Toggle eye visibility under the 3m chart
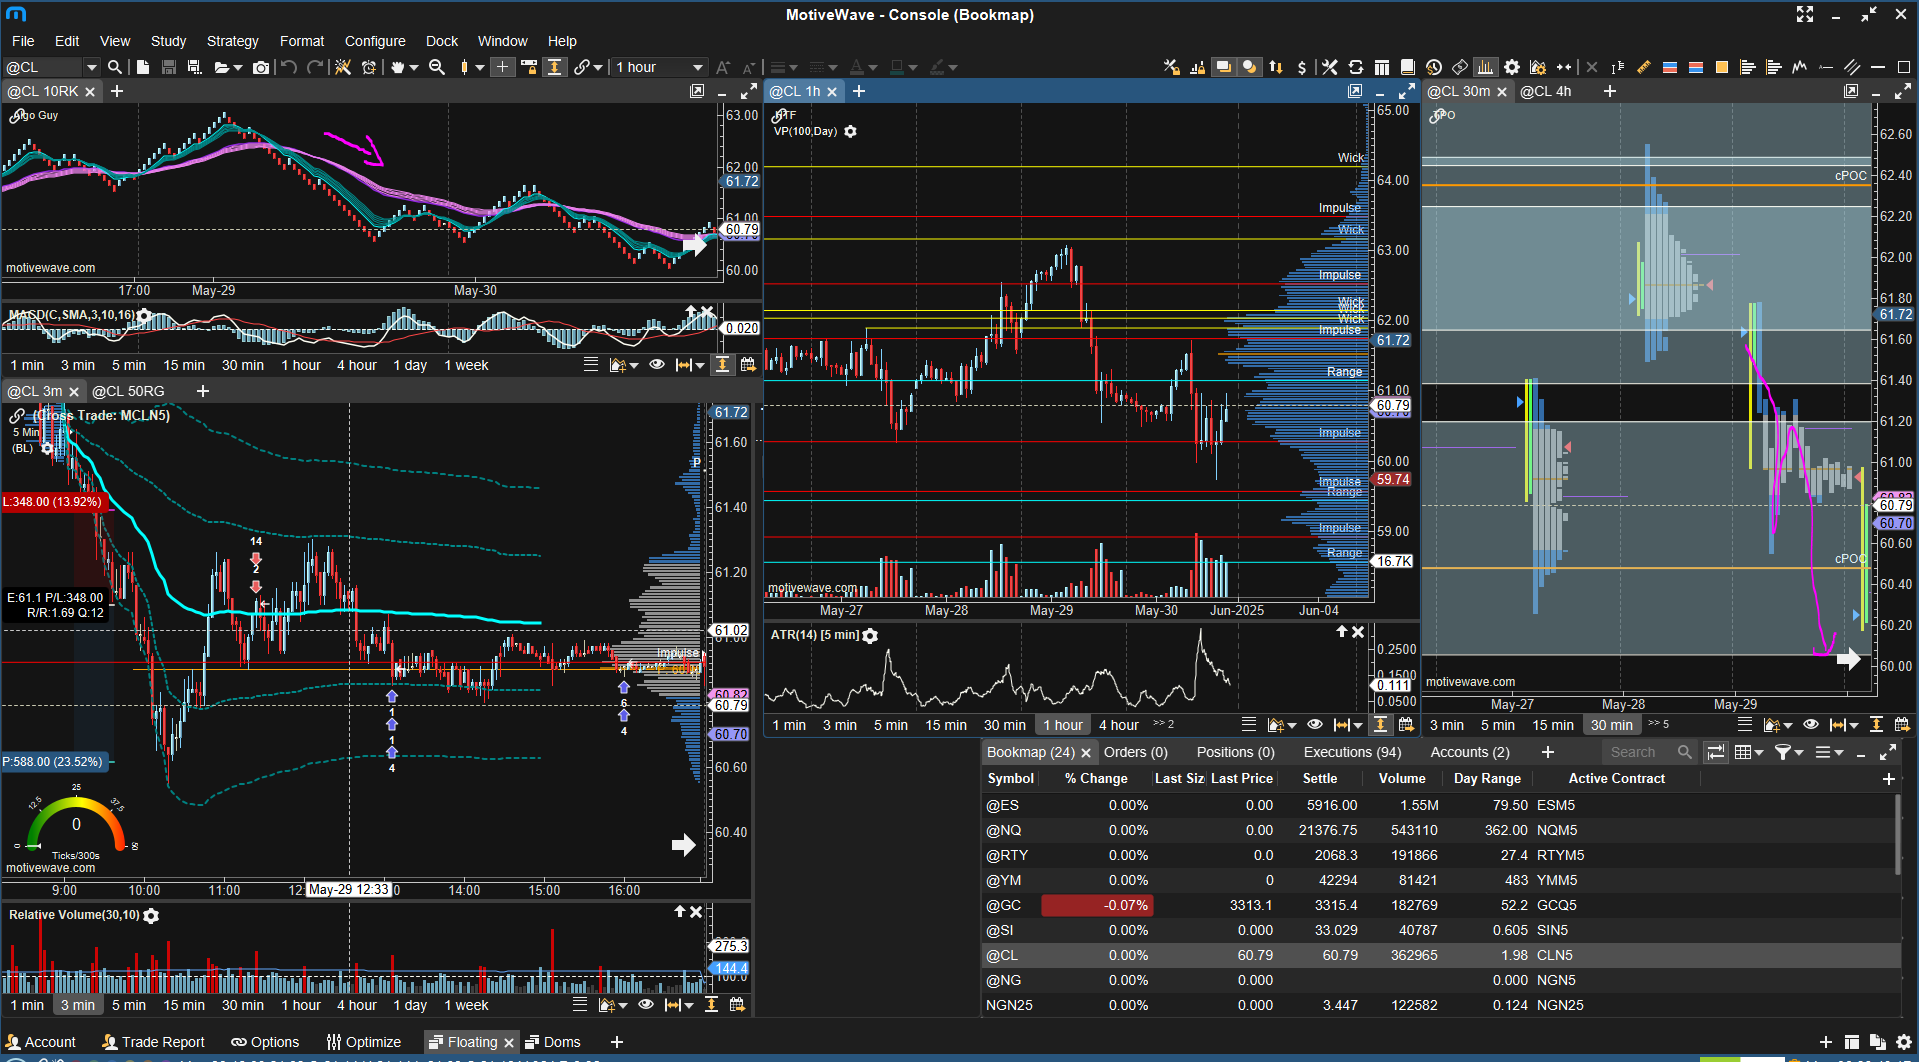This screenshot has height=1062, width=1919. coord(646,1005)
